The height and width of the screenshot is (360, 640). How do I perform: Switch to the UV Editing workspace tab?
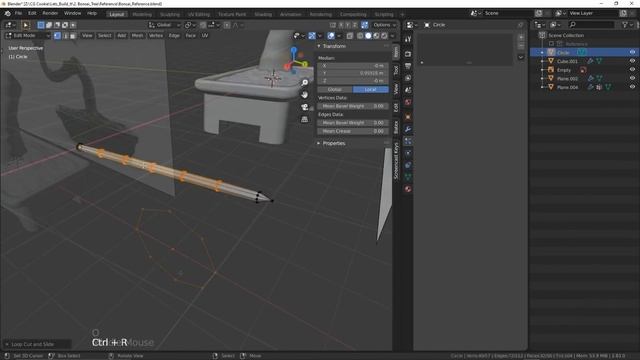click(199, 14)
